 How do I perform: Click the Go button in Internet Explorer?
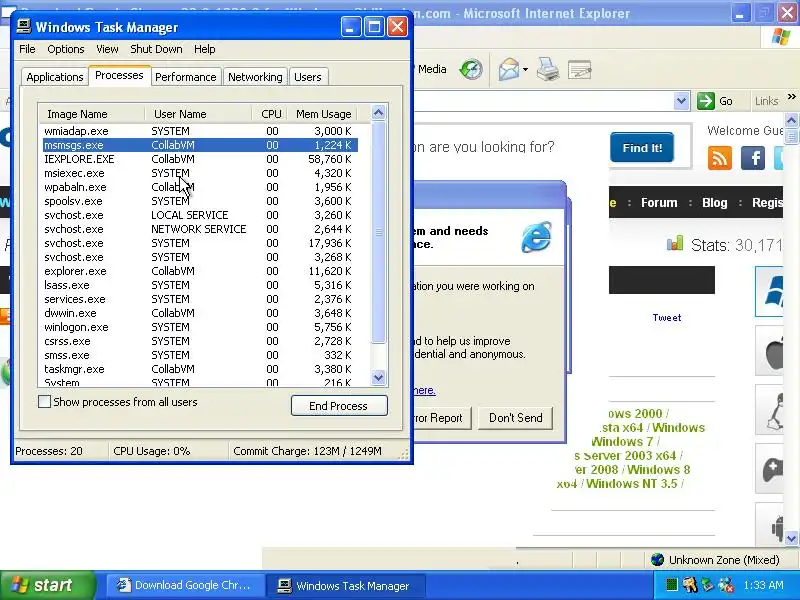point(715,101)
